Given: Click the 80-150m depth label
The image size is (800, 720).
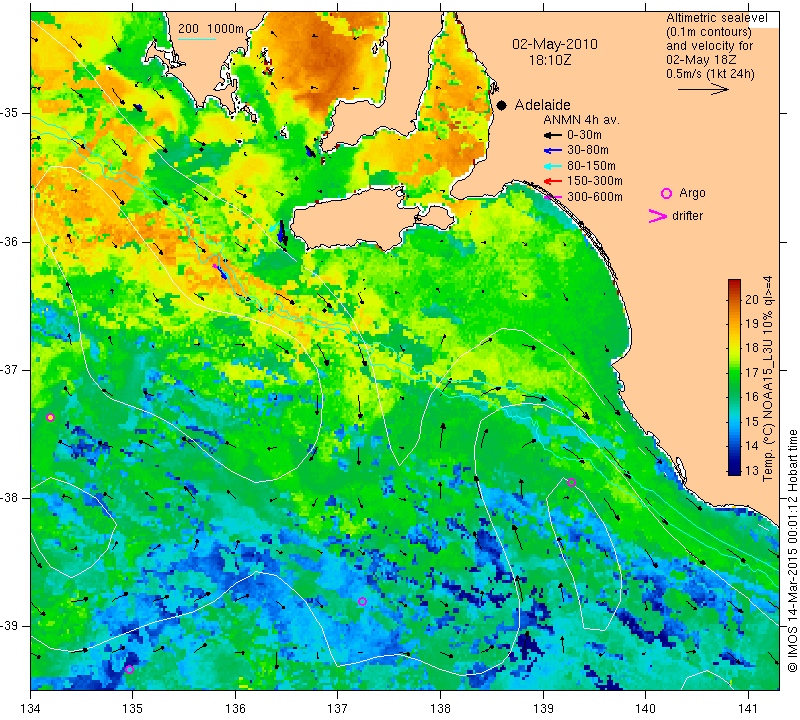Looking at the screenshot, I should coord(591,166).
